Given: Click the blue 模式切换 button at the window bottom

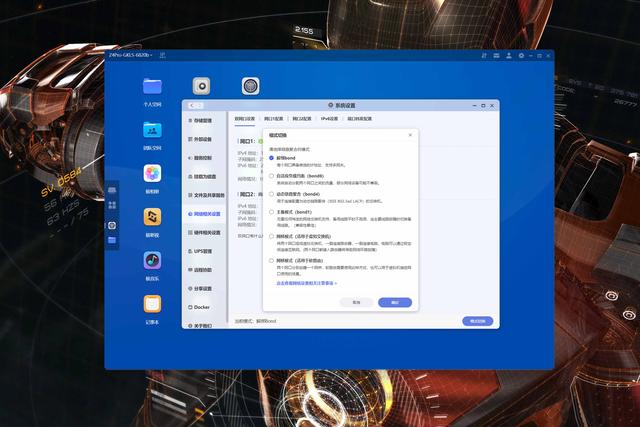Looking at the screenshot, I should click(x=478, y=321).
